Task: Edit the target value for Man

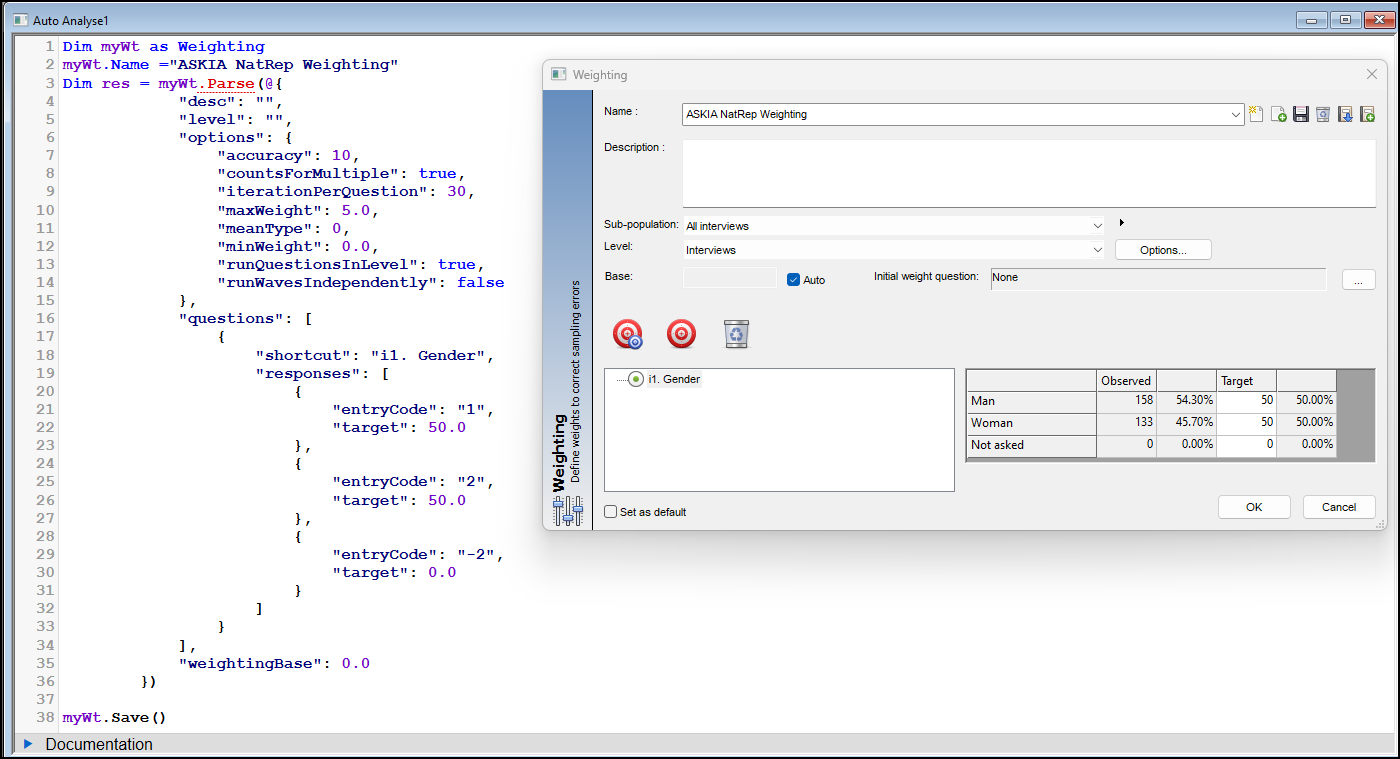Action: (1246, 401)
